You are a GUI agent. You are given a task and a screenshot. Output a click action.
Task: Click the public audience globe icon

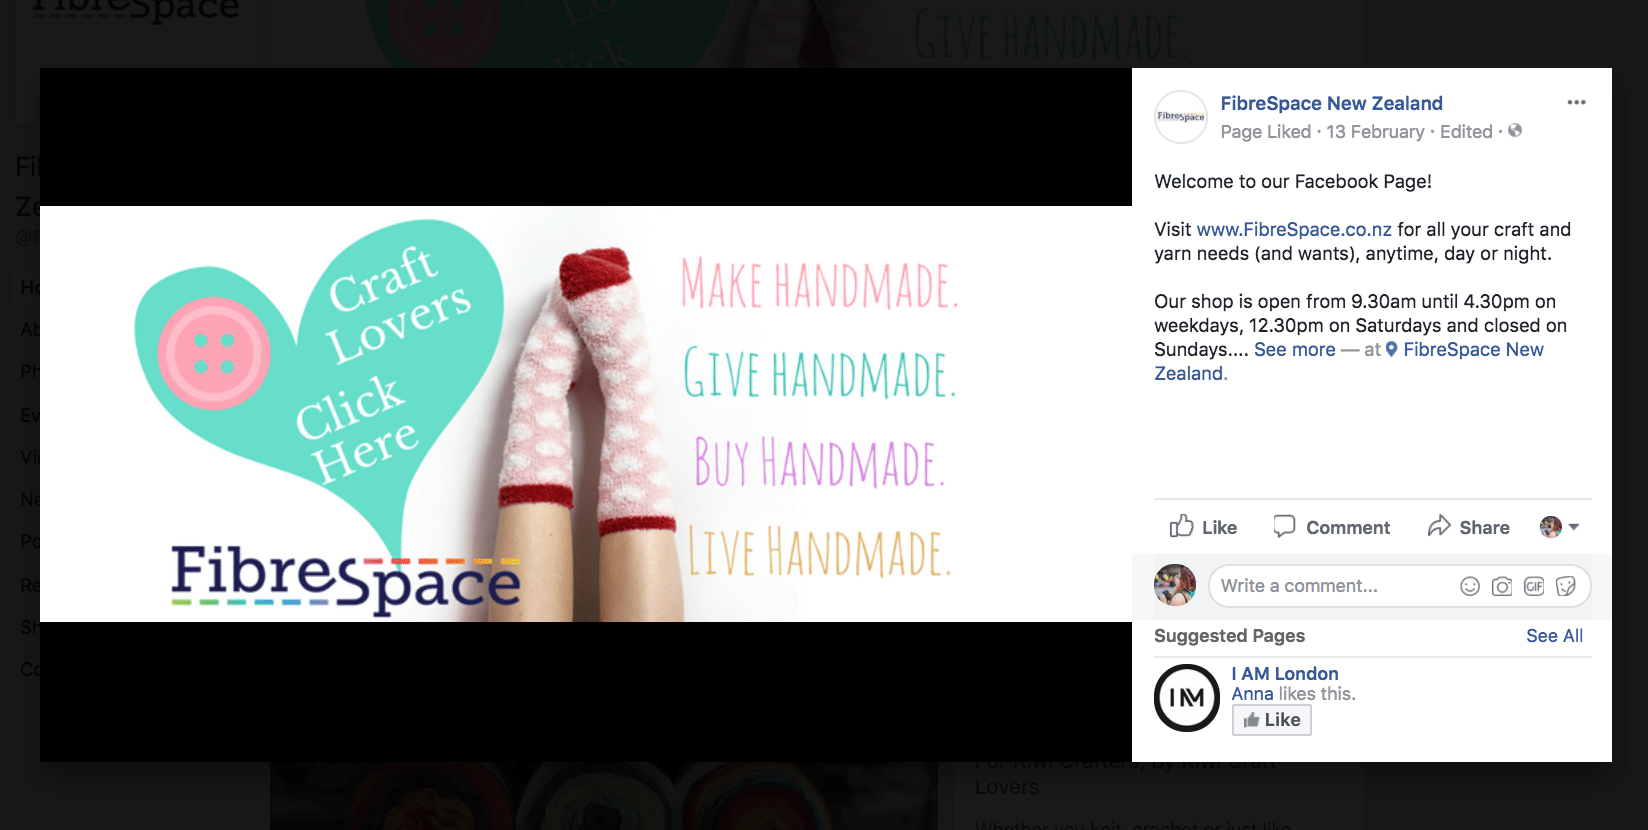point(1515,131)
